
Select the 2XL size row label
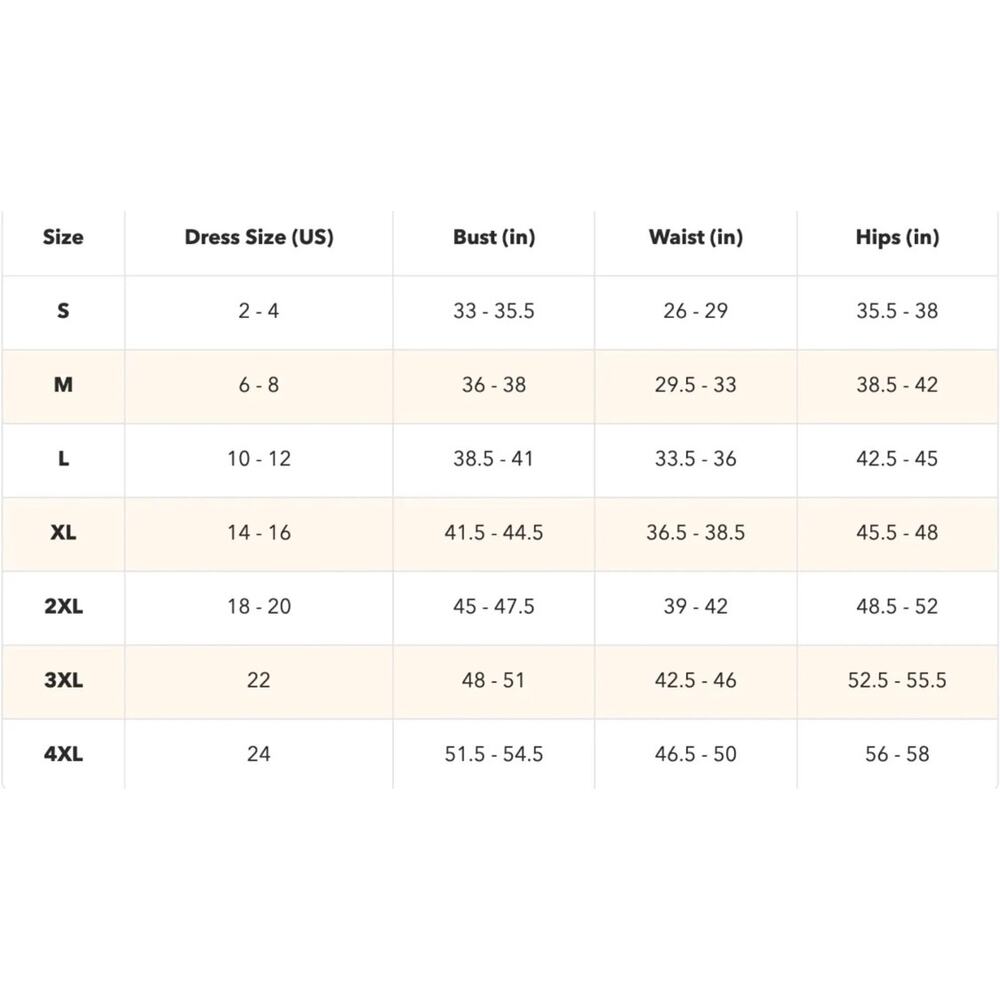point(63,607)
